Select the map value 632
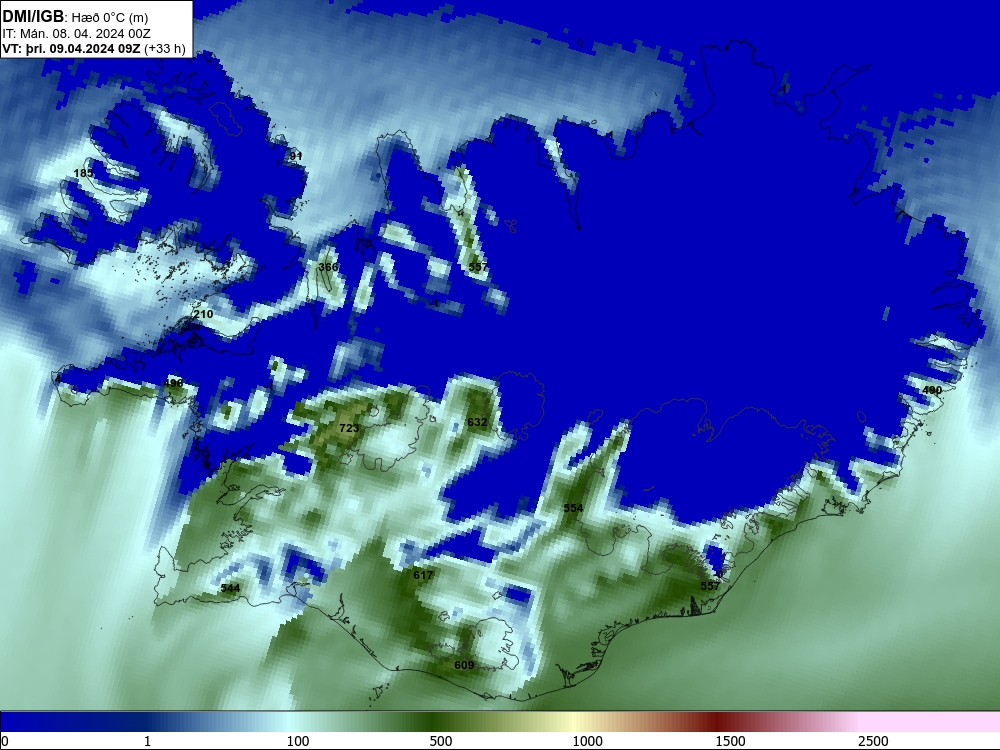Image resolution: width=1000 pixels, height=750 pixels. pos(477,422)
